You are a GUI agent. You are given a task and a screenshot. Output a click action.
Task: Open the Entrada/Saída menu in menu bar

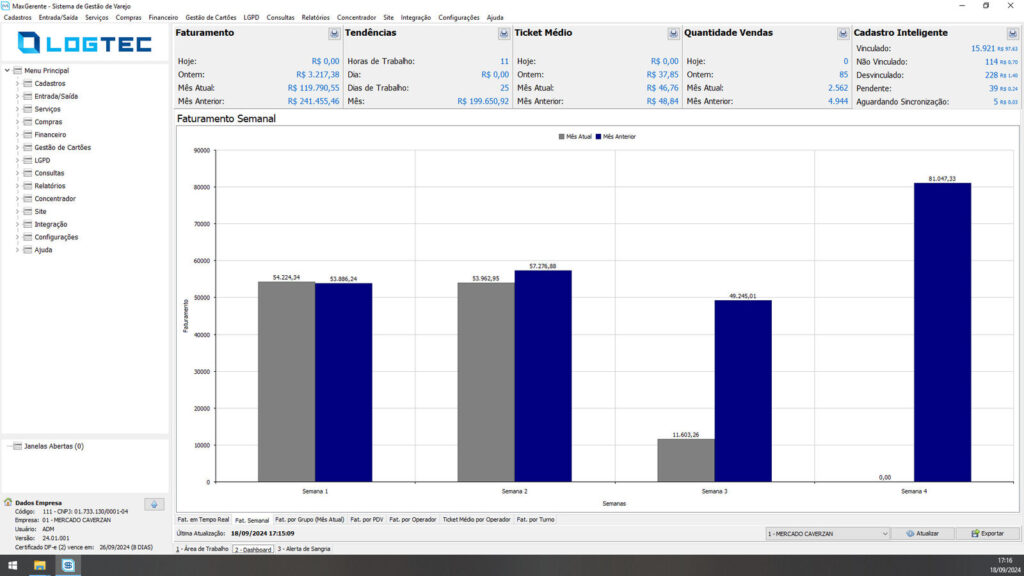click(58, 18)
